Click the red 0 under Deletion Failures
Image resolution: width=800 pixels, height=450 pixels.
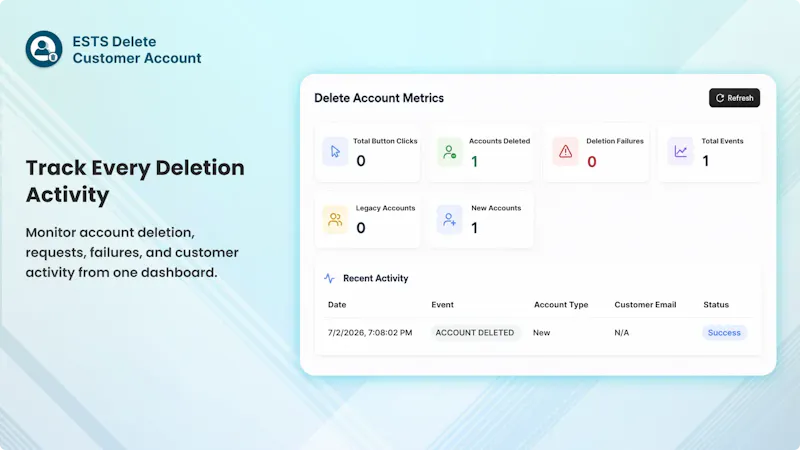(x=592, y=162)
